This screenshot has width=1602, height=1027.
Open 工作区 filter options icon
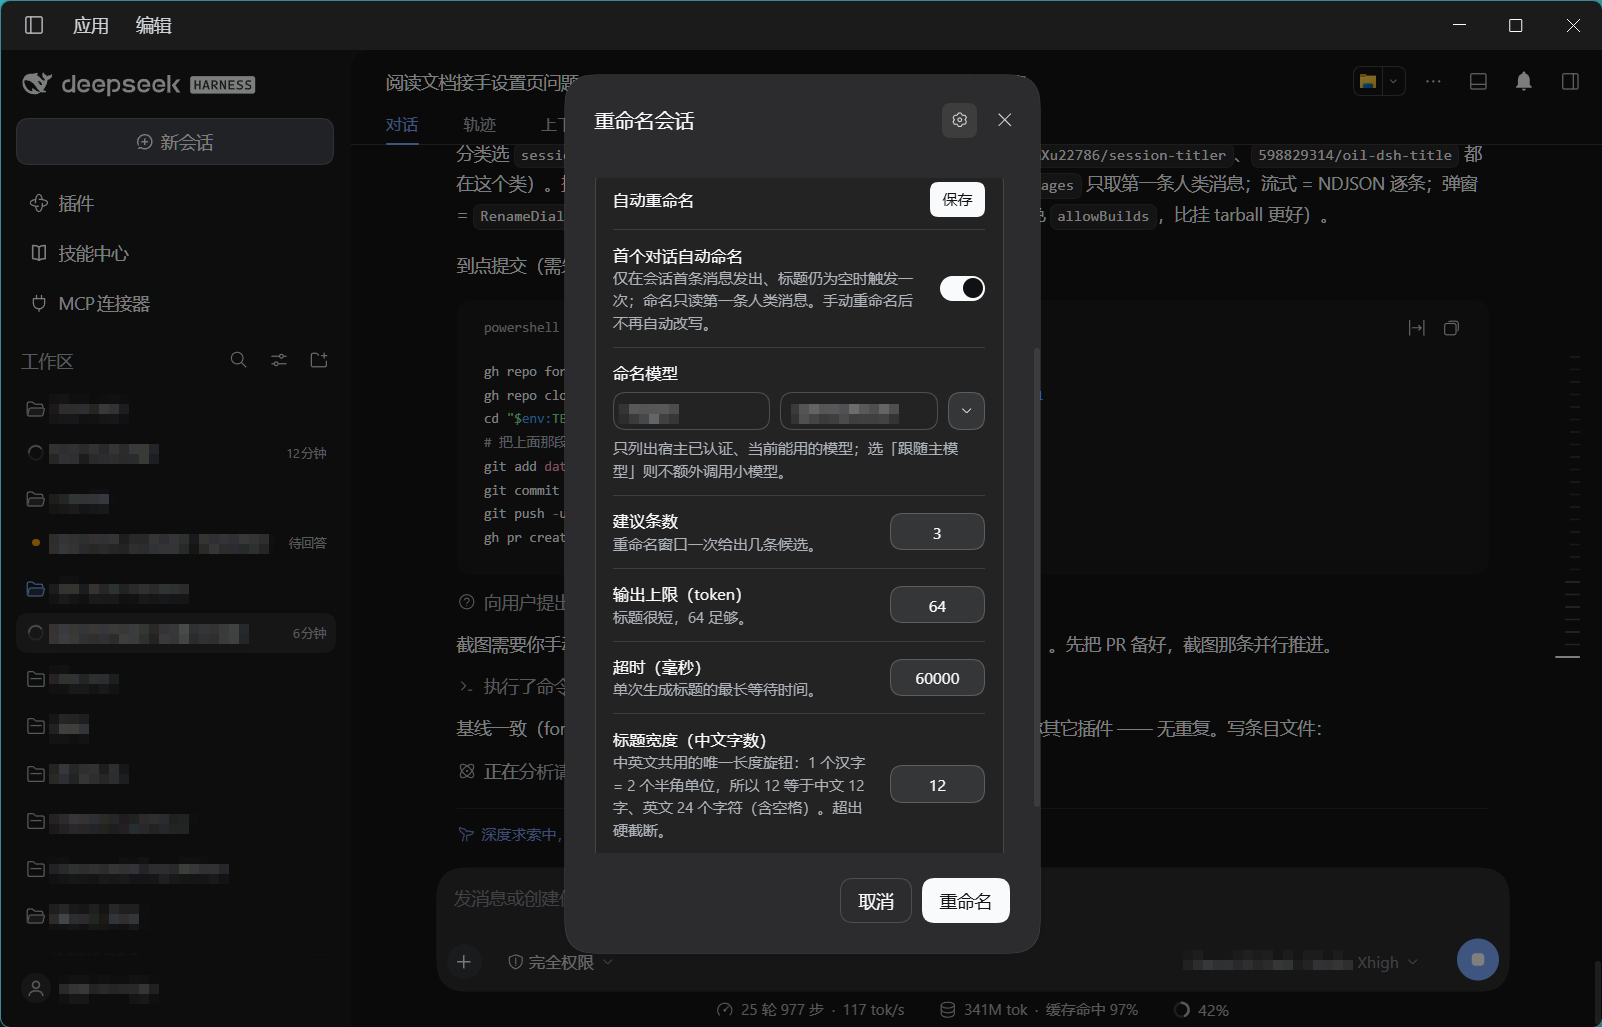click(279, 360)
